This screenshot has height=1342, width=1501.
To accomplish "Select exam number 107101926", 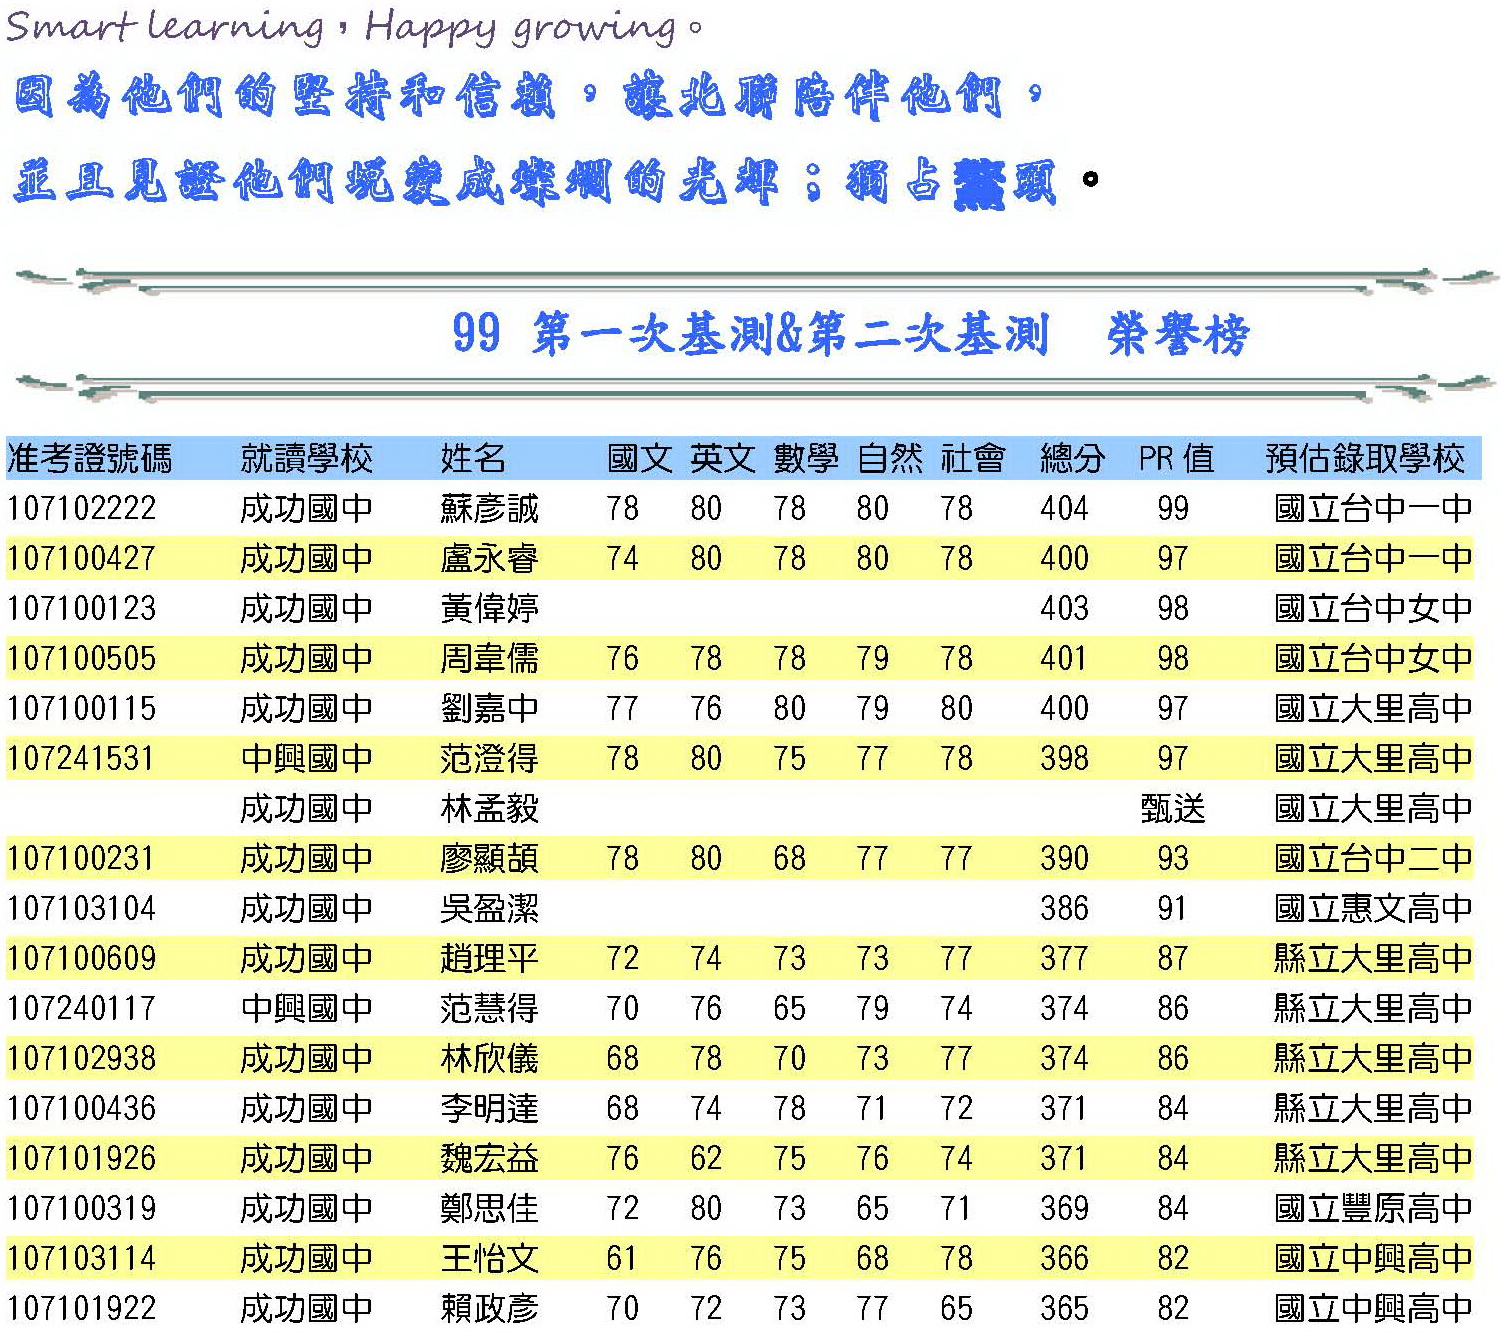I will tap(81, 1159).
